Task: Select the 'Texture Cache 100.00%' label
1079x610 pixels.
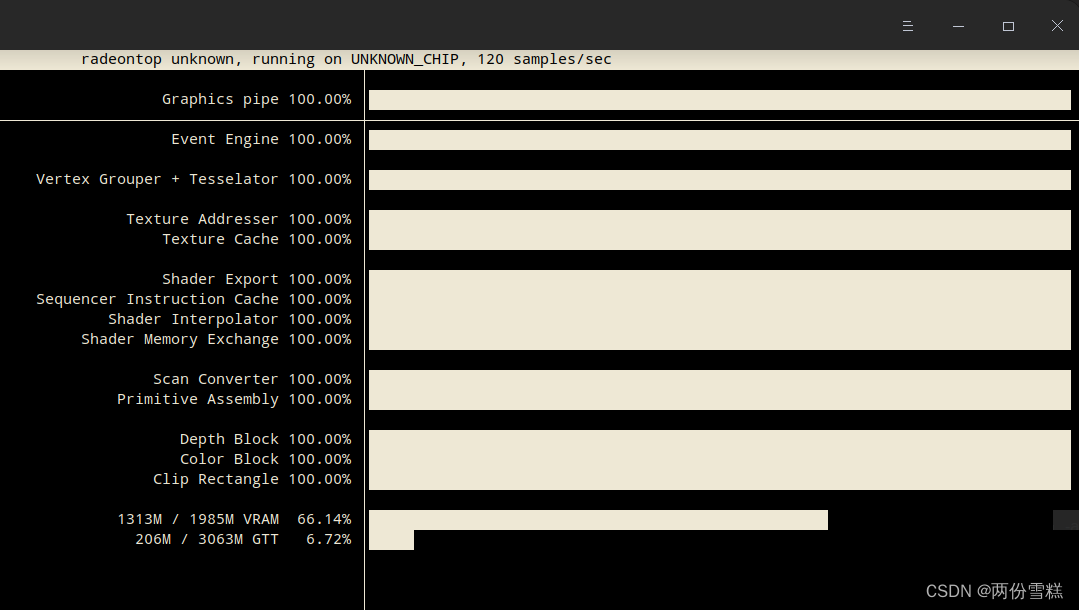Action: click(257, 239)
